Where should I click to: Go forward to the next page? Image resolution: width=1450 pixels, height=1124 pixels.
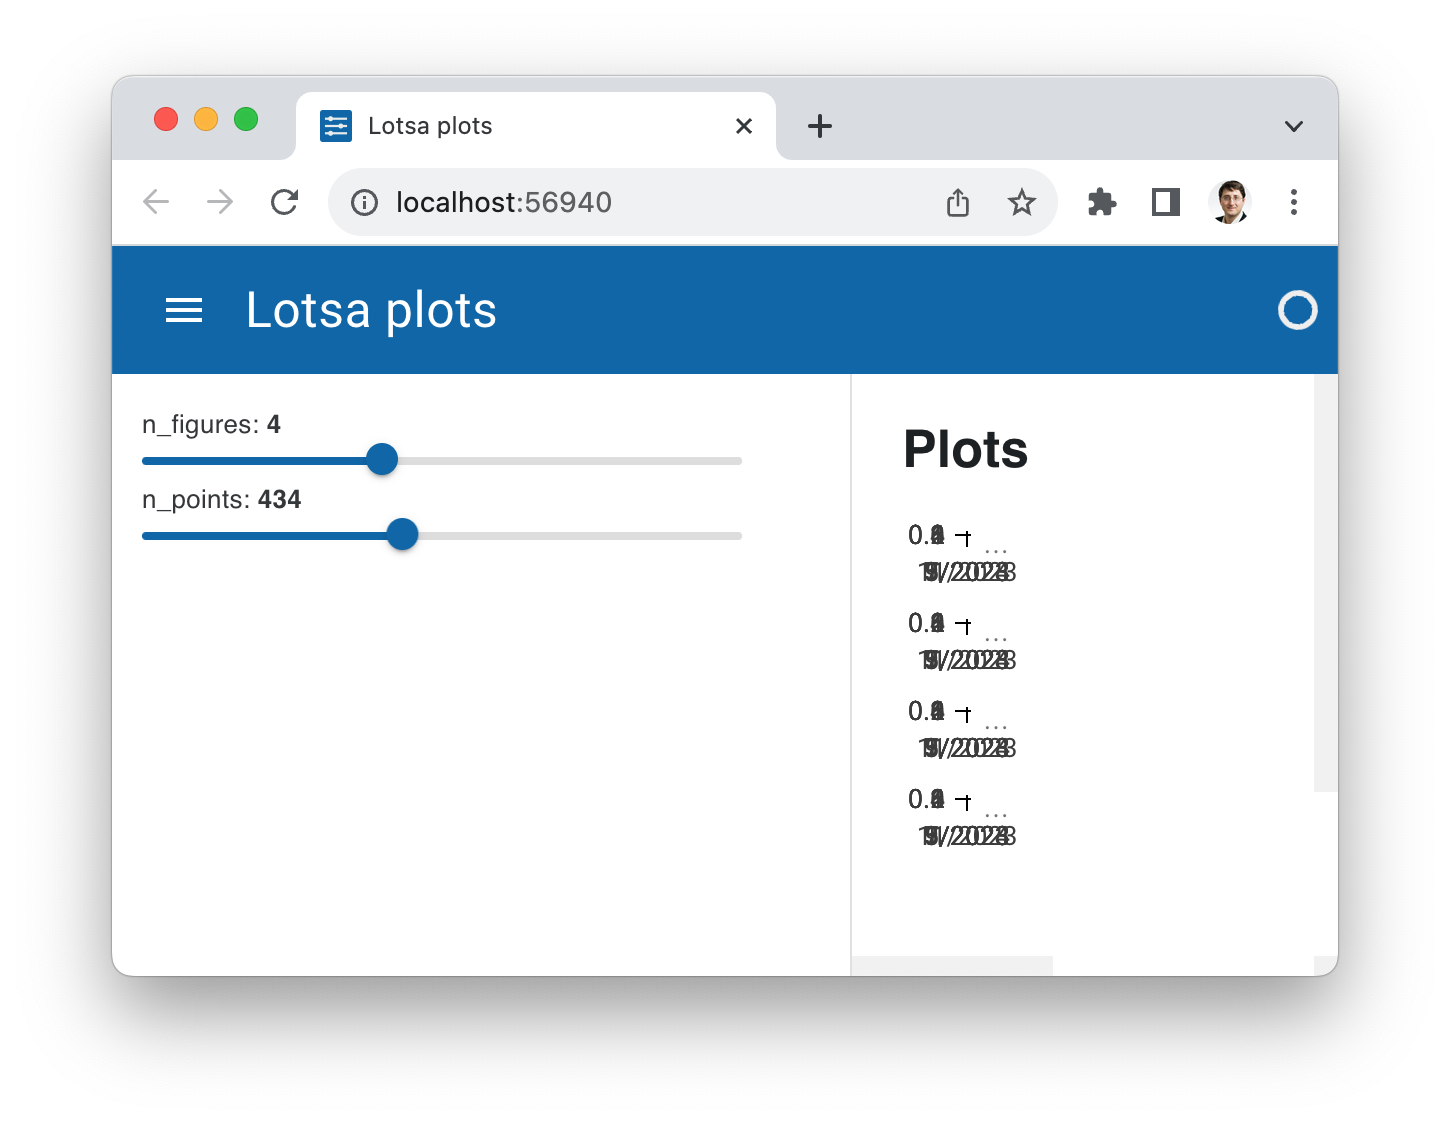pos(220,202)
